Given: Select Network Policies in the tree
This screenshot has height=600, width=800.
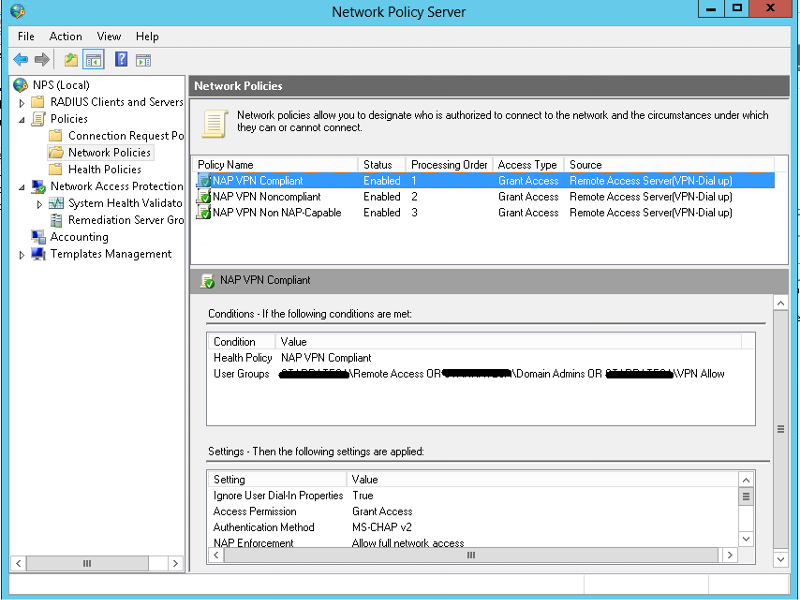Looking at the screenshot, I should point(110,153).
